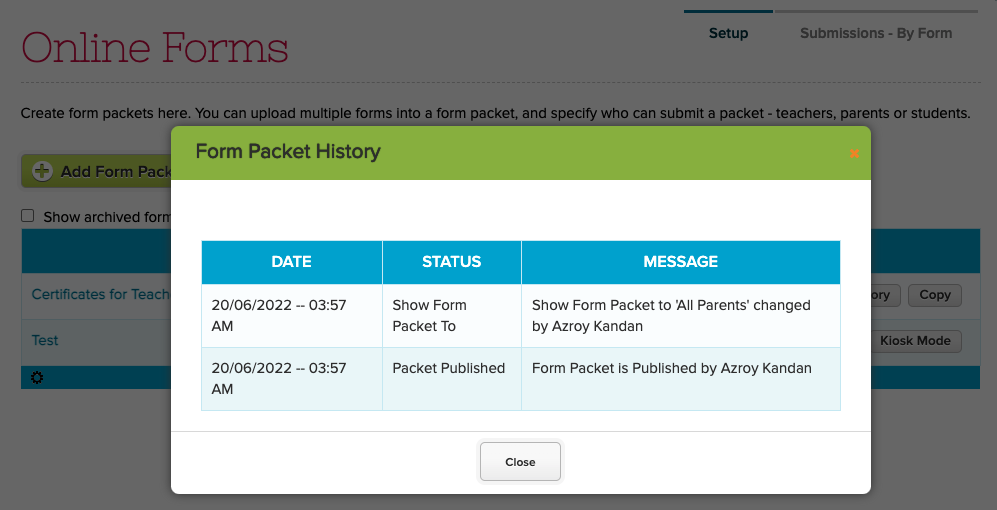Screen dimensions: 997x510
Task: Click the MESSAGE column header
Action: (680, 262)
